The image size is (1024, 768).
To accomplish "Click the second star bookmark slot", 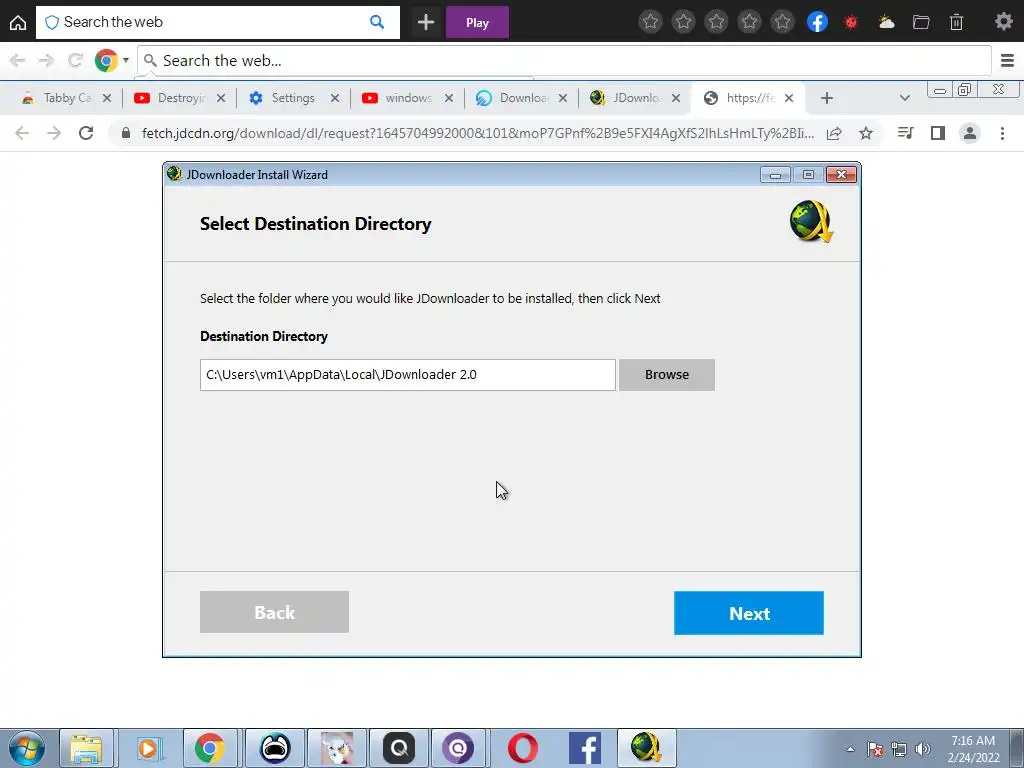I will 683,22.
